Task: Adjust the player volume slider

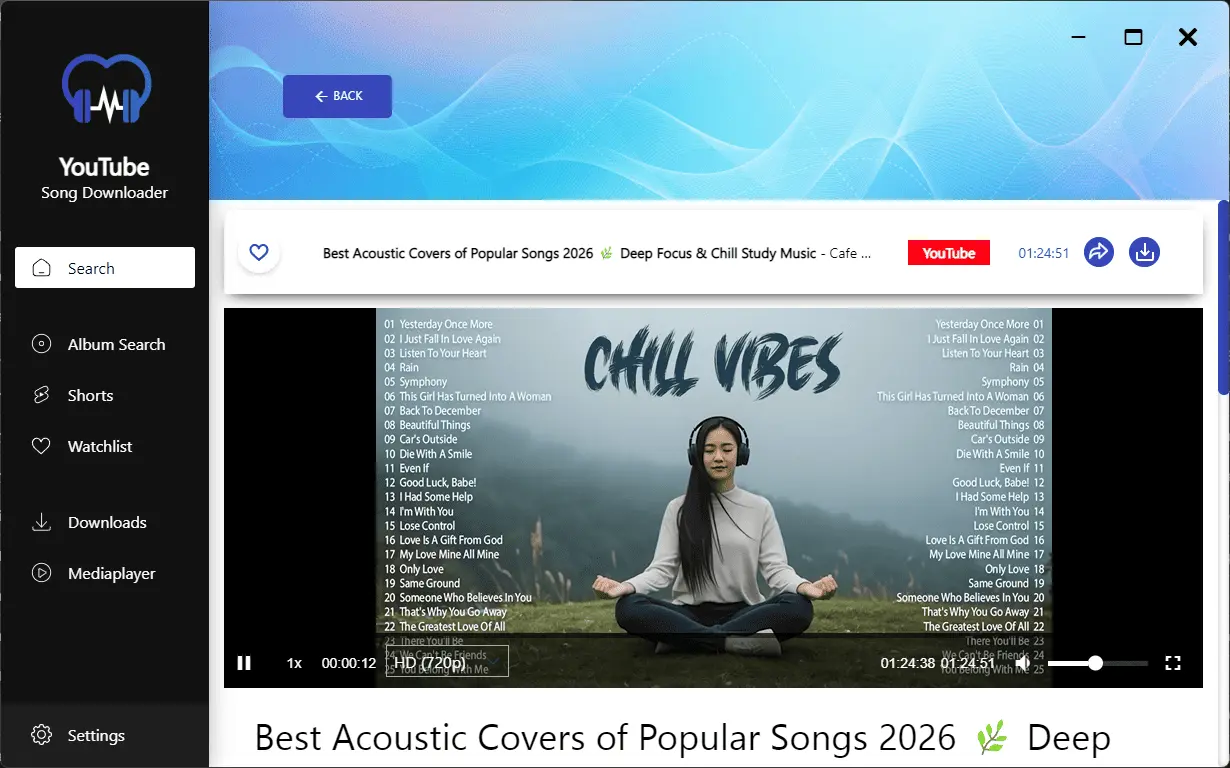Action: [1097, 663]
